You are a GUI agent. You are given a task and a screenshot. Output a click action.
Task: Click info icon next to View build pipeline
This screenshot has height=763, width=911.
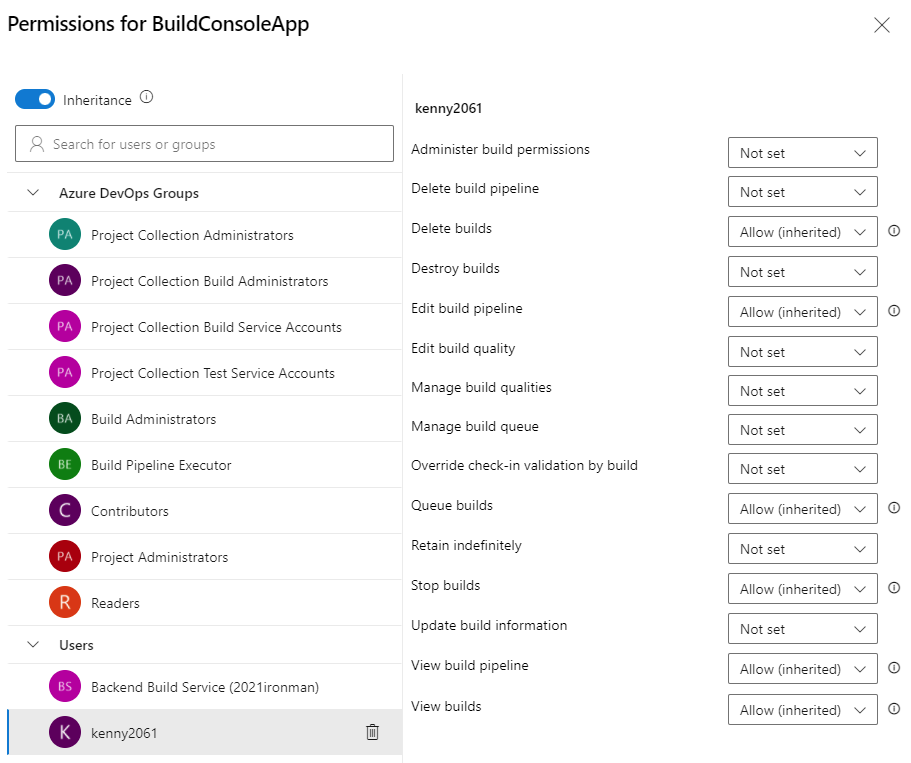[x=894, y=668]
